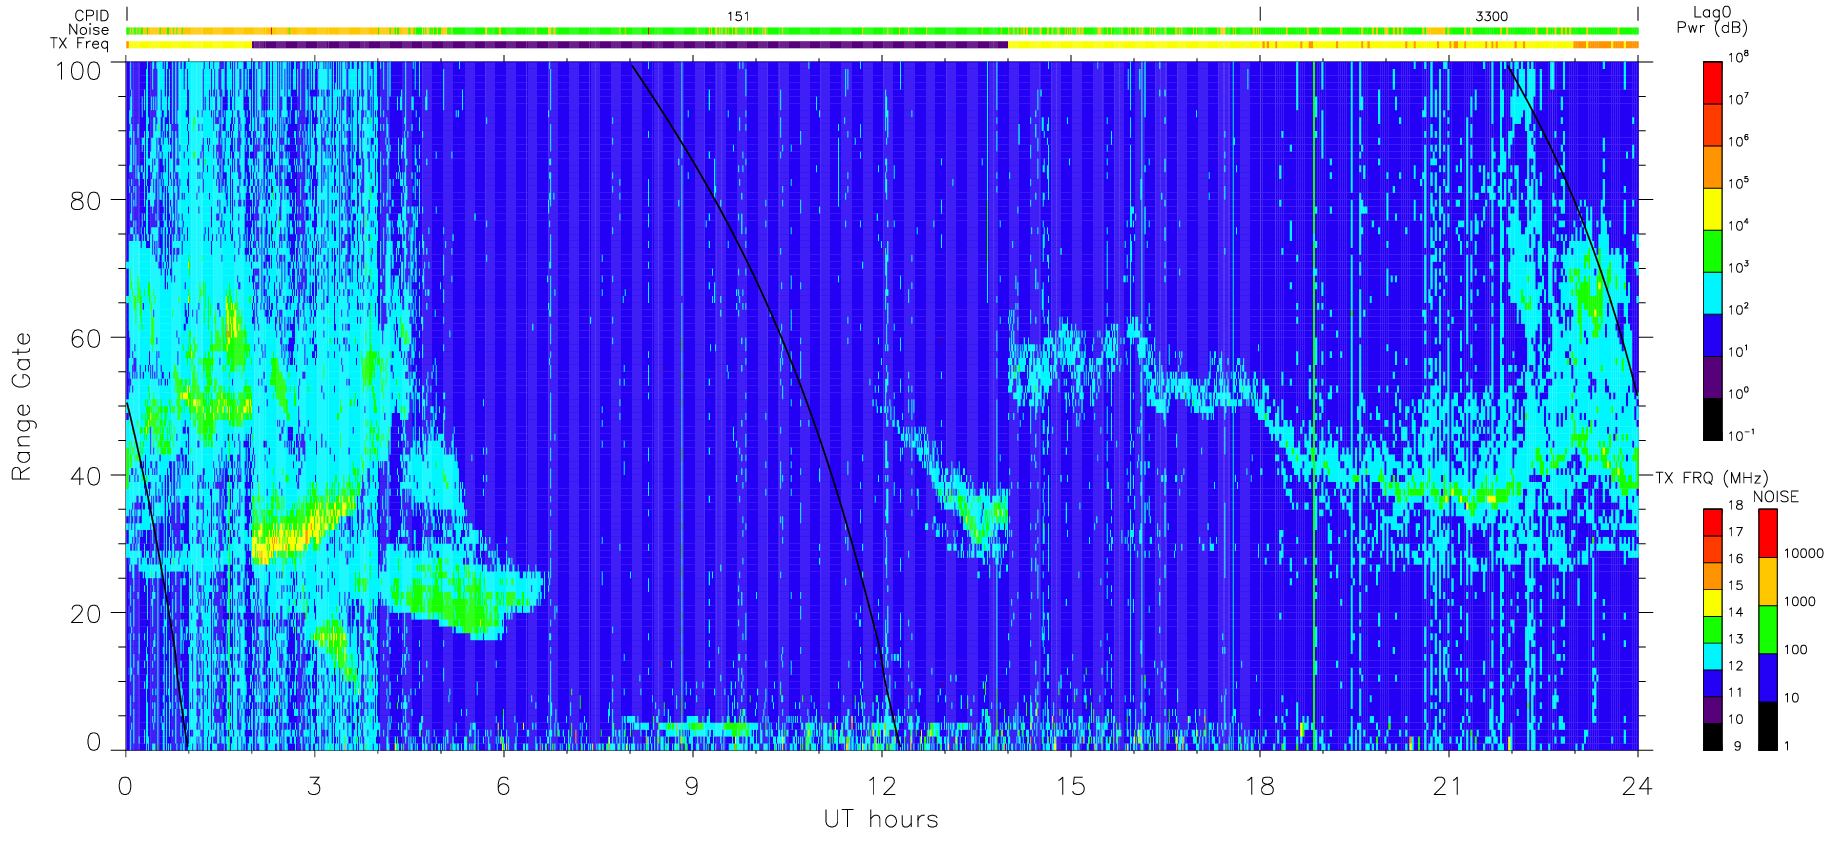Pick the green segment of NOISE colorbar
The height and width of the screenshot is (850, 1843).
[1768, 629]
